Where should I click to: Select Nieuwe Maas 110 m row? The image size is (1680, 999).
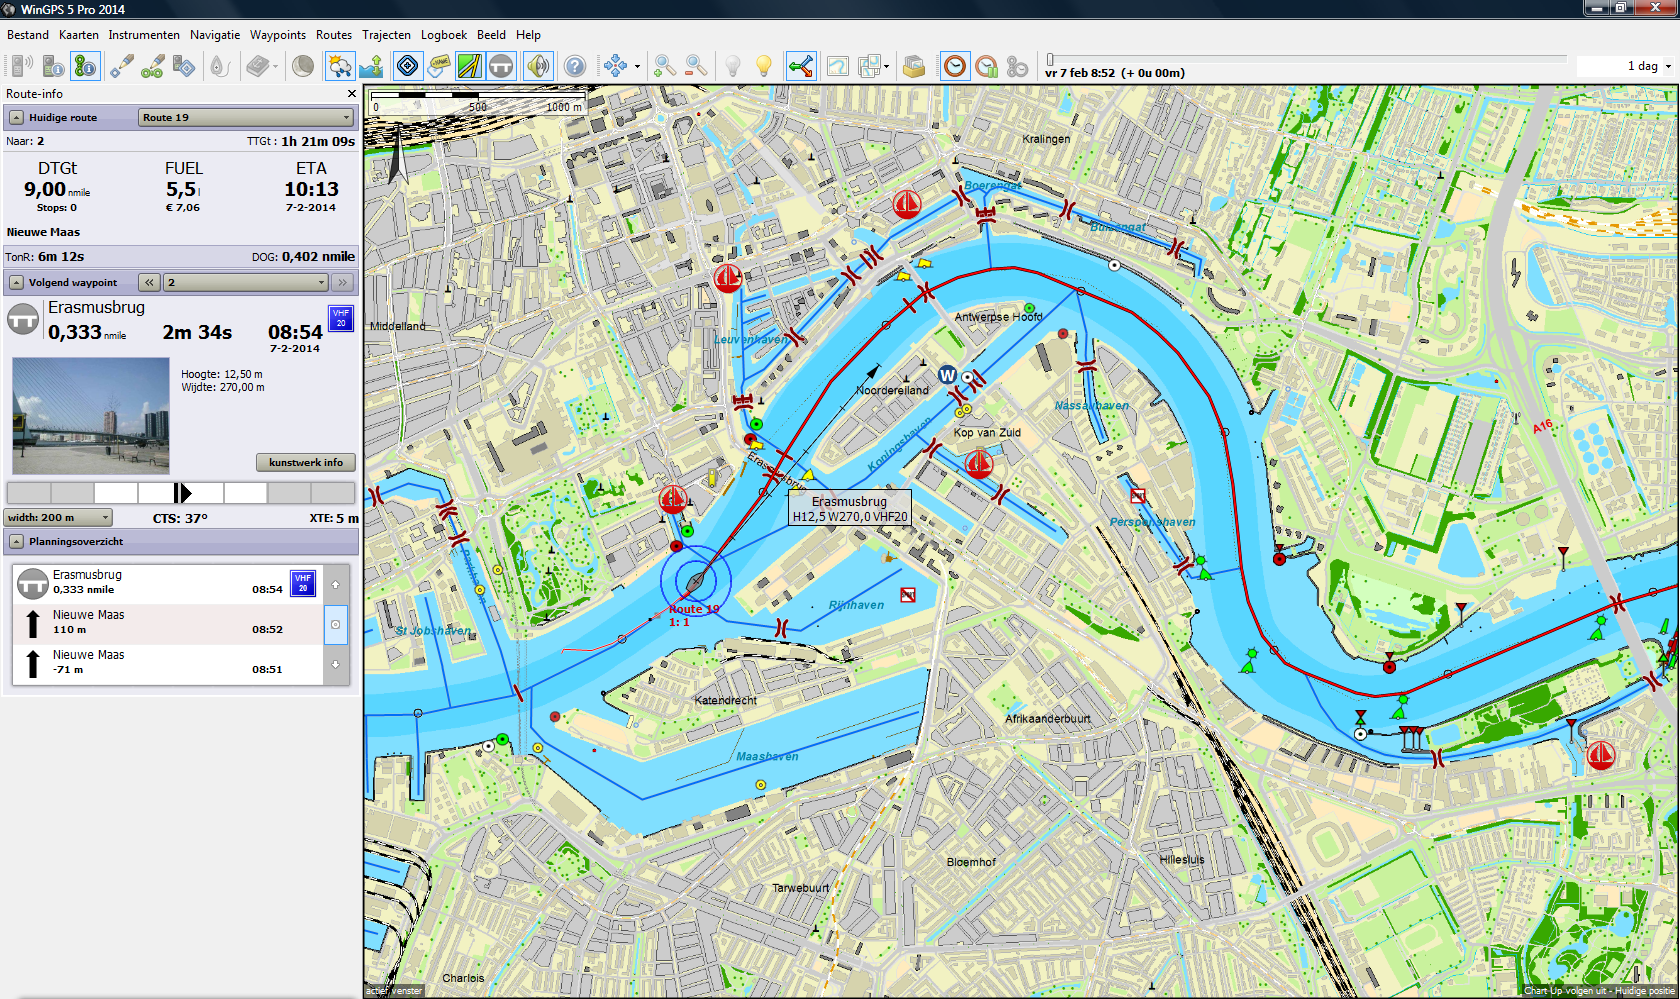tap(168, 623)
